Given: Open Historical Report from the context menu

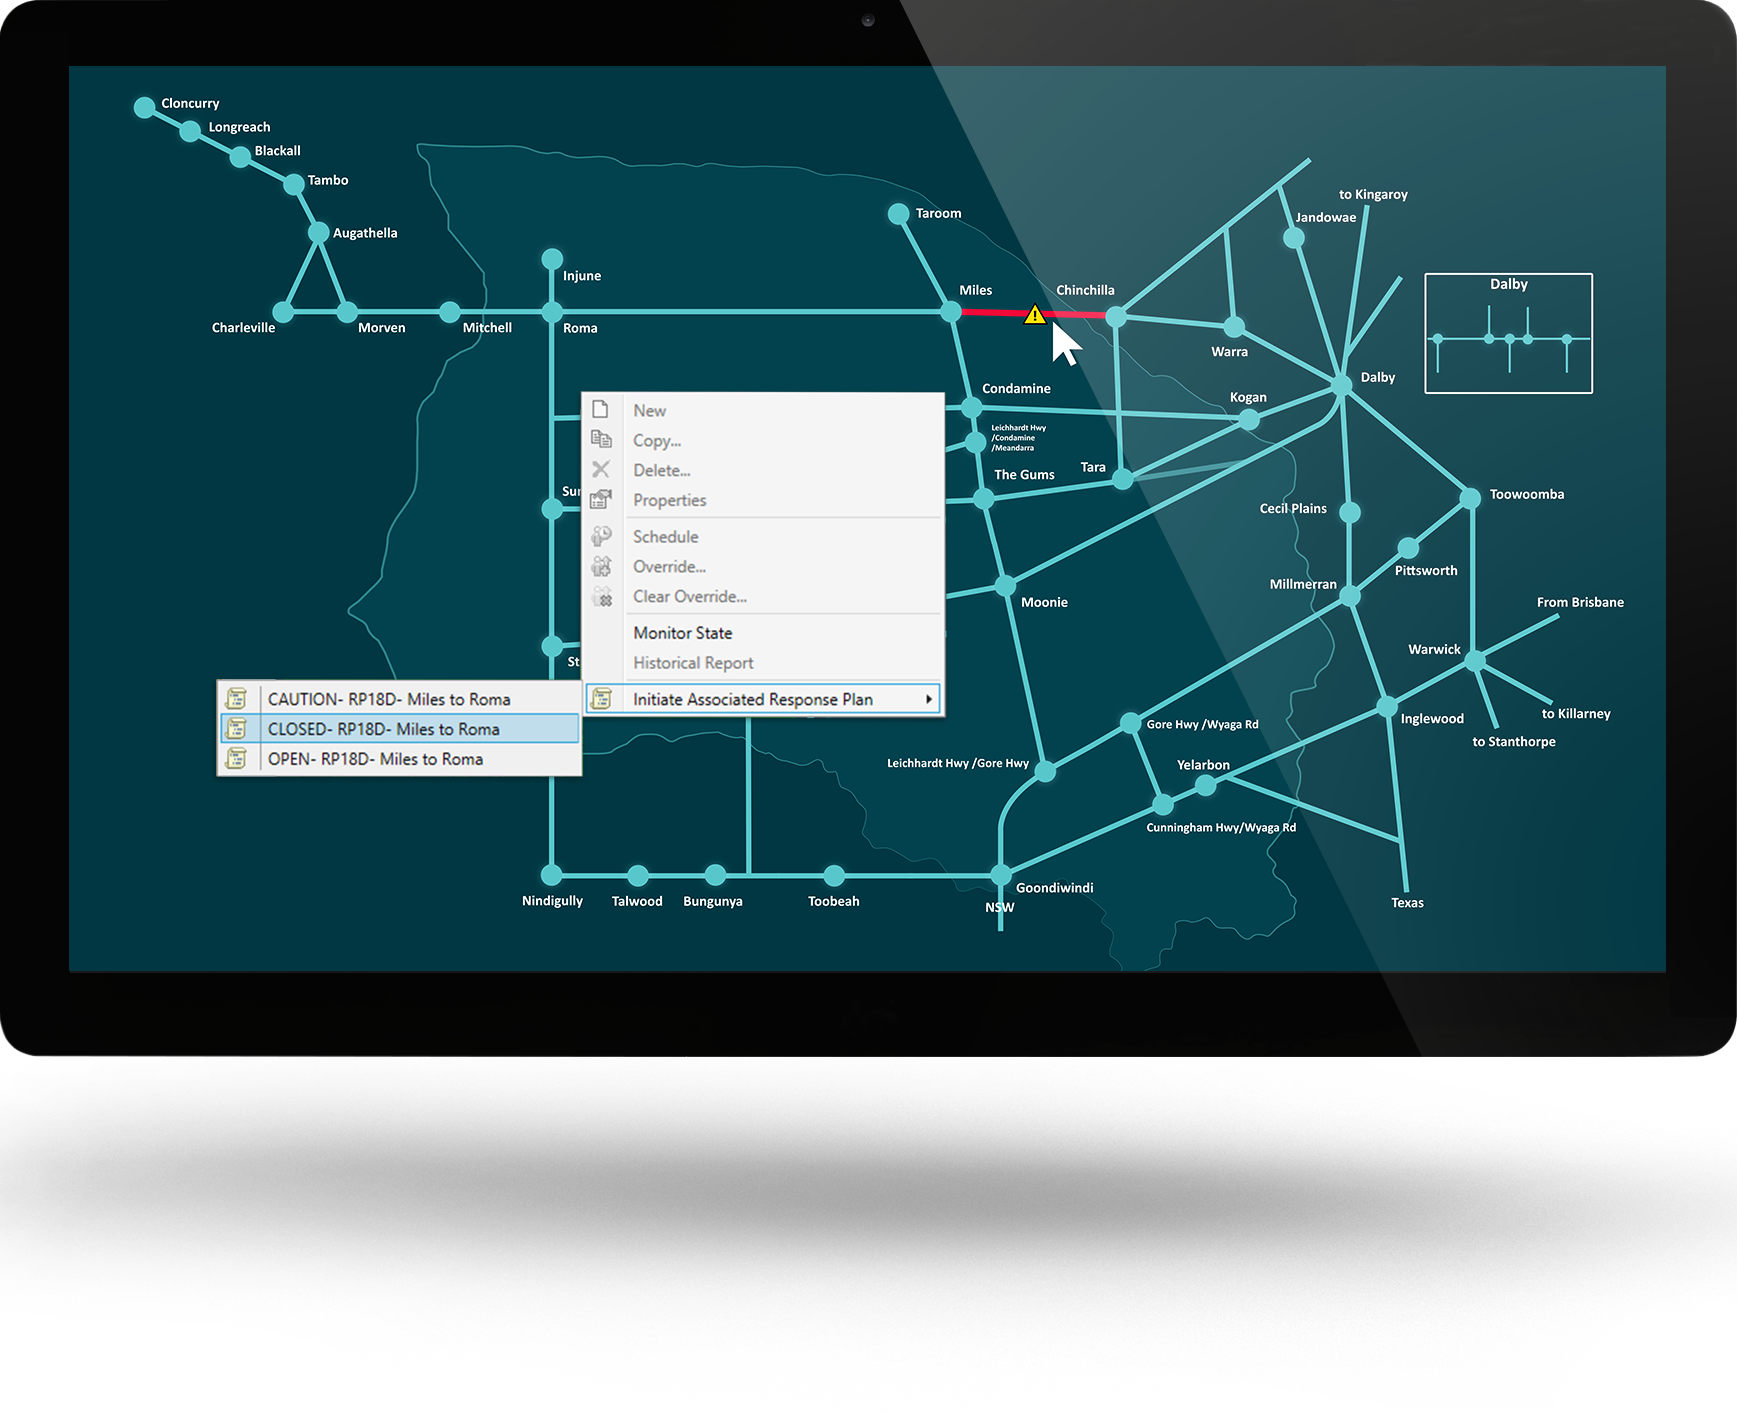Looking at the screenshot, I should coord(693,663).
